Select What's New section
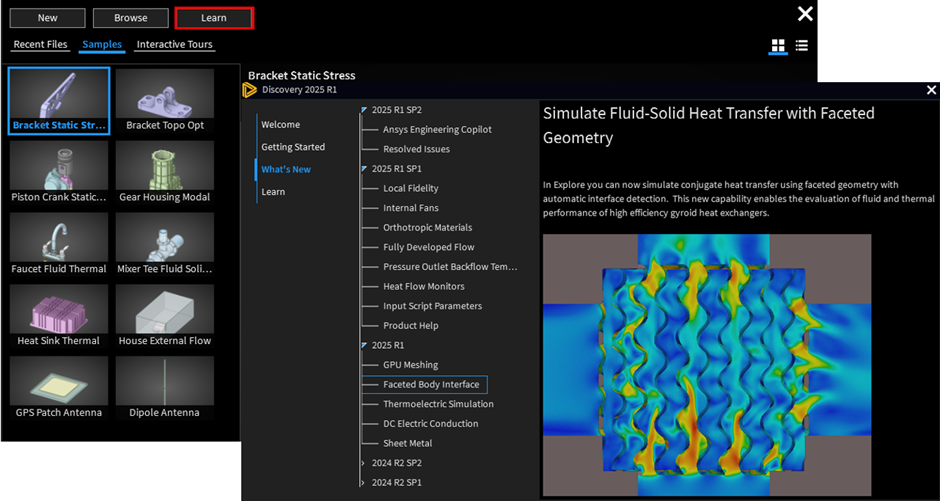This screenshot has height=501, width=940. pos(286,170)
